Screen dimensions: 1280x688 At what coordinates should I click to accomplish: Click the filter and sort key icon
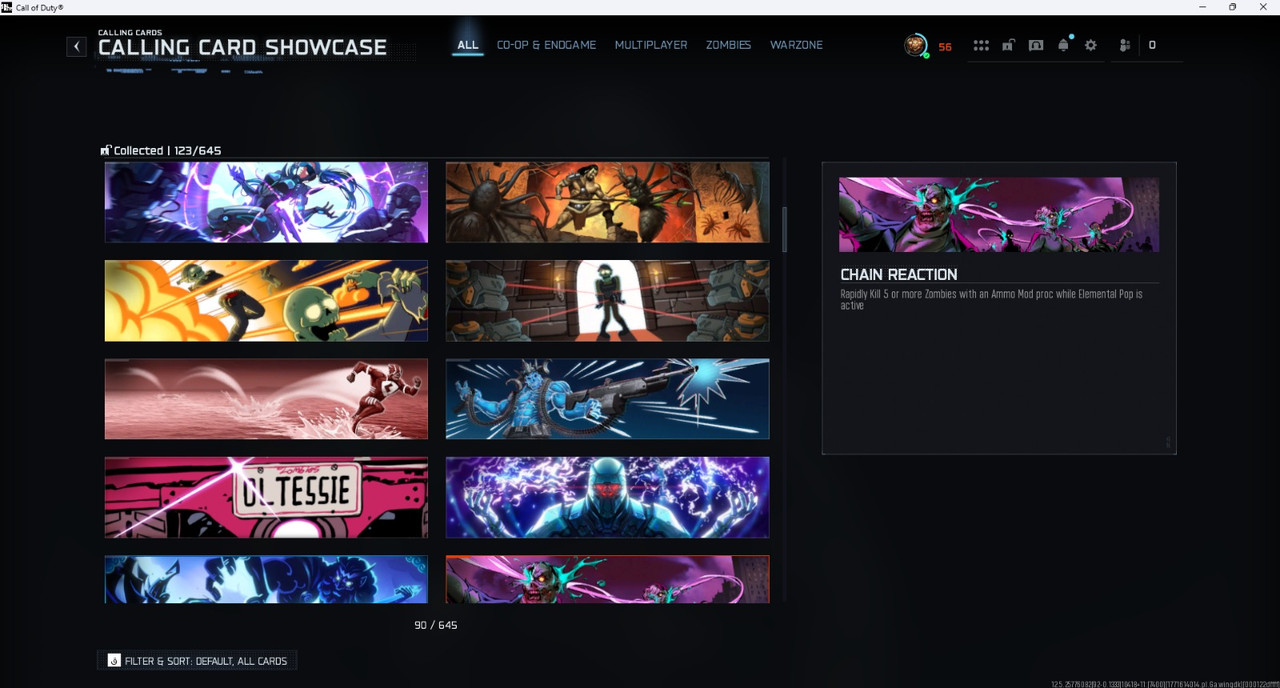coord(114,661)
